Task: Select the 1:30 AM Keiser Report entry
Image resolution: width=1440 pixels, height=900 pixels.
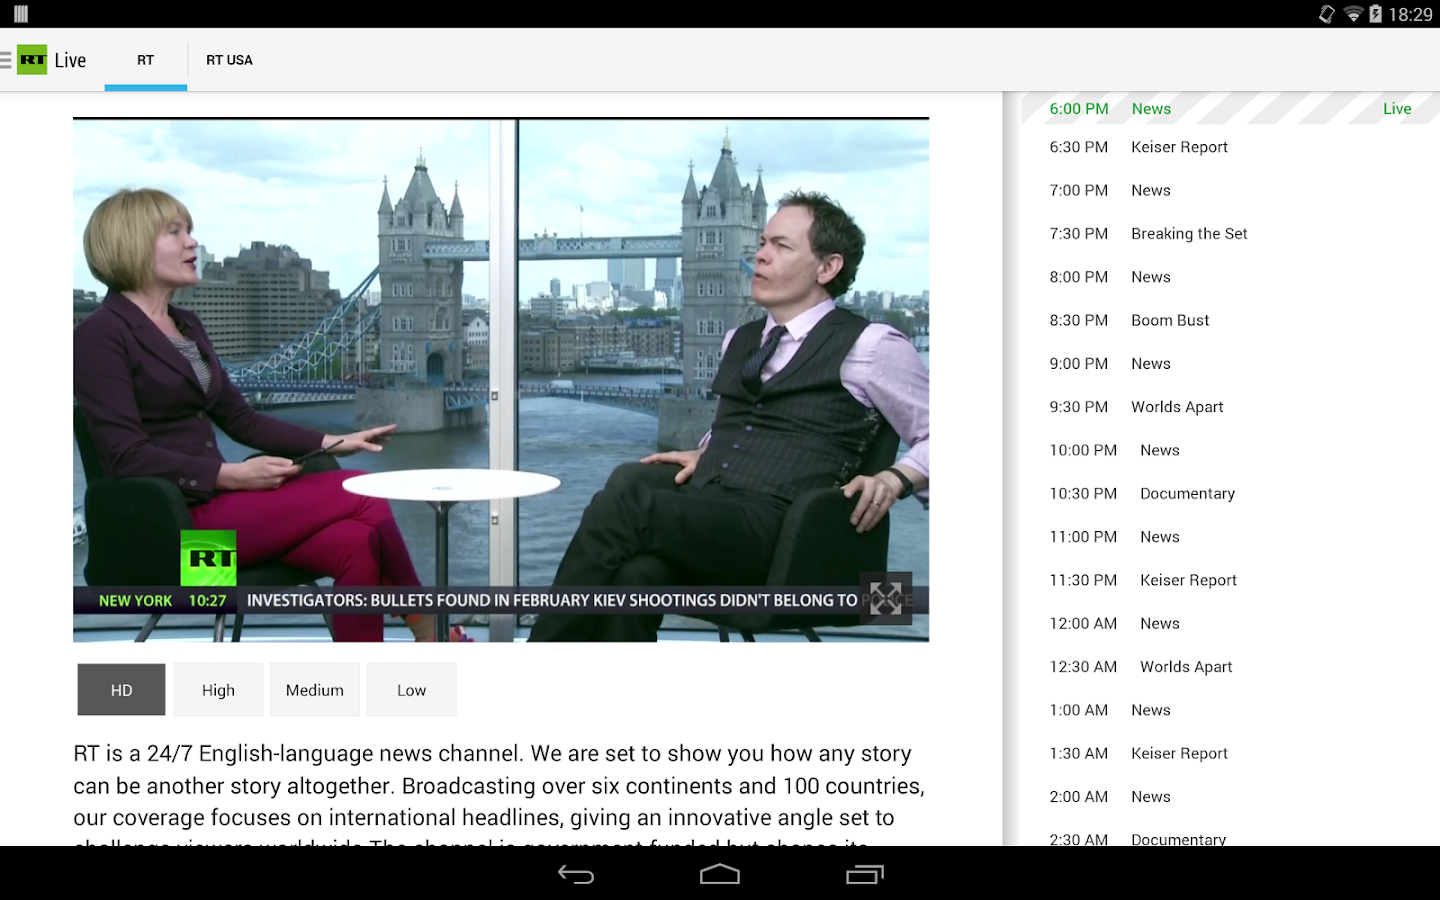Action: 1230,754
